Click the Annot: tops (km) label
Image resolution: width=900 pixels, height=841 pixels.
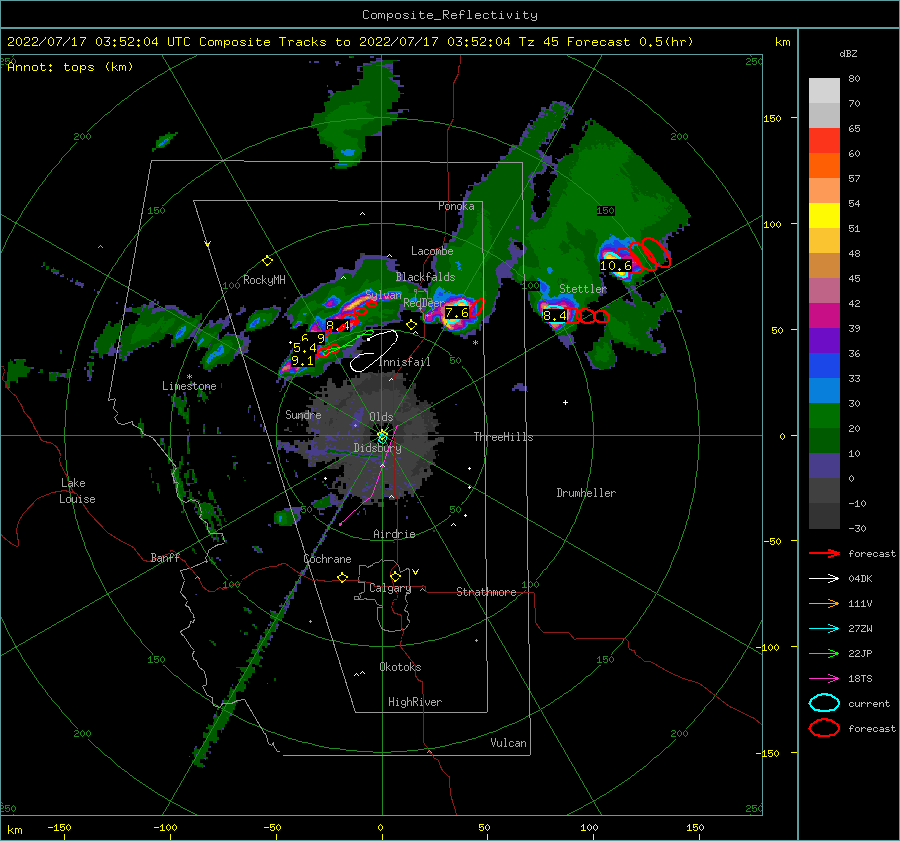(x=70, y=67)
